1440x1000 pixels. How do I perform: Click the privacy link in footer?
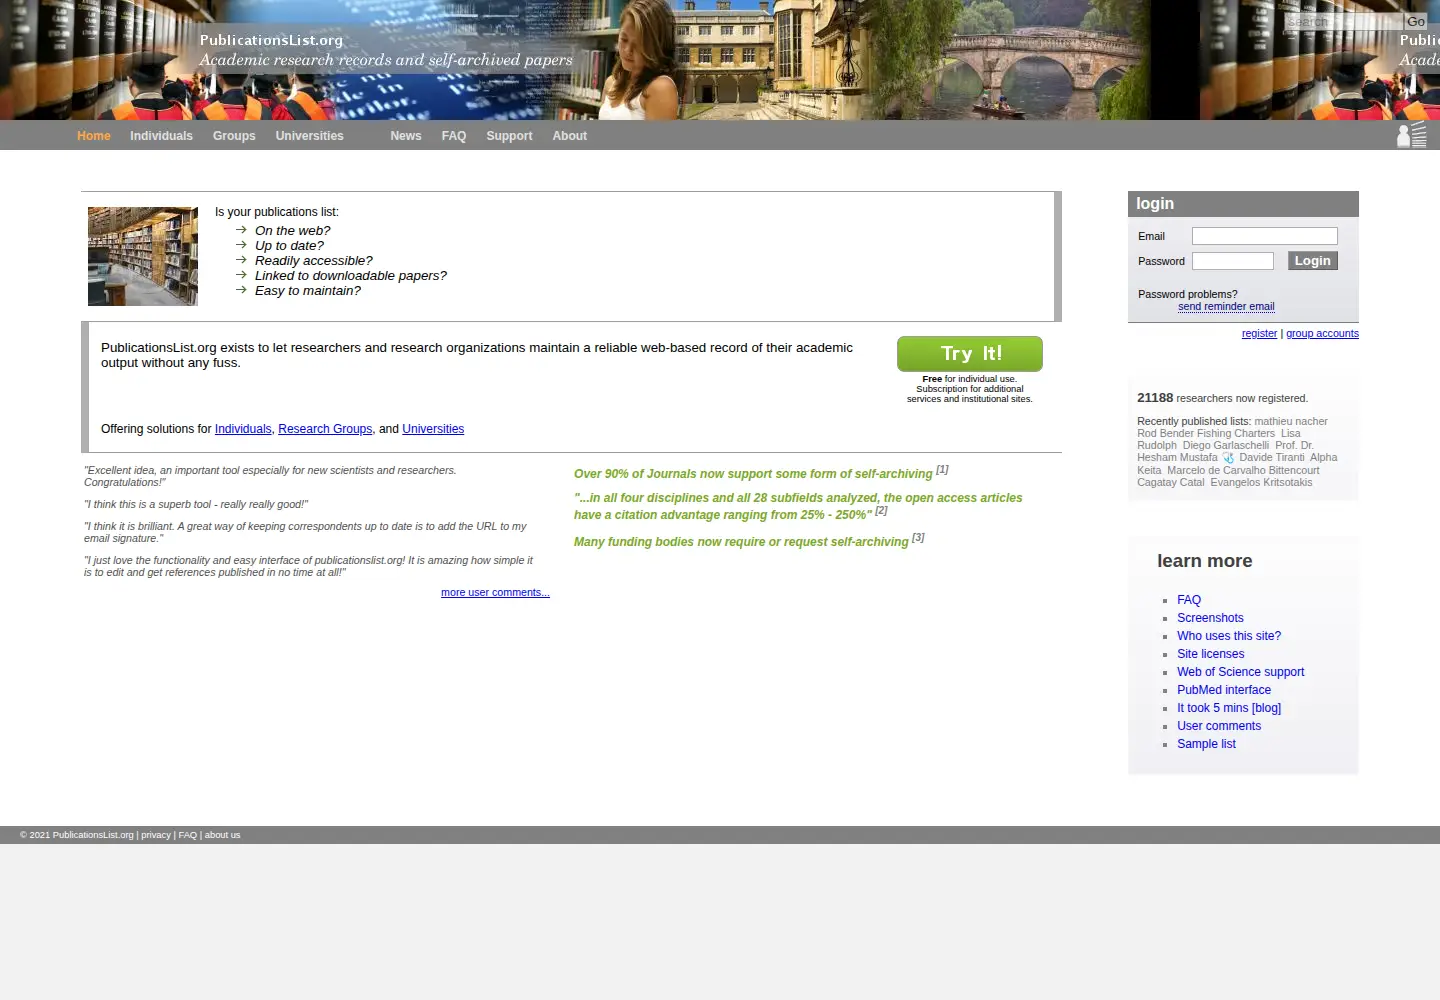pyautogui.click(x=156, y=835)
